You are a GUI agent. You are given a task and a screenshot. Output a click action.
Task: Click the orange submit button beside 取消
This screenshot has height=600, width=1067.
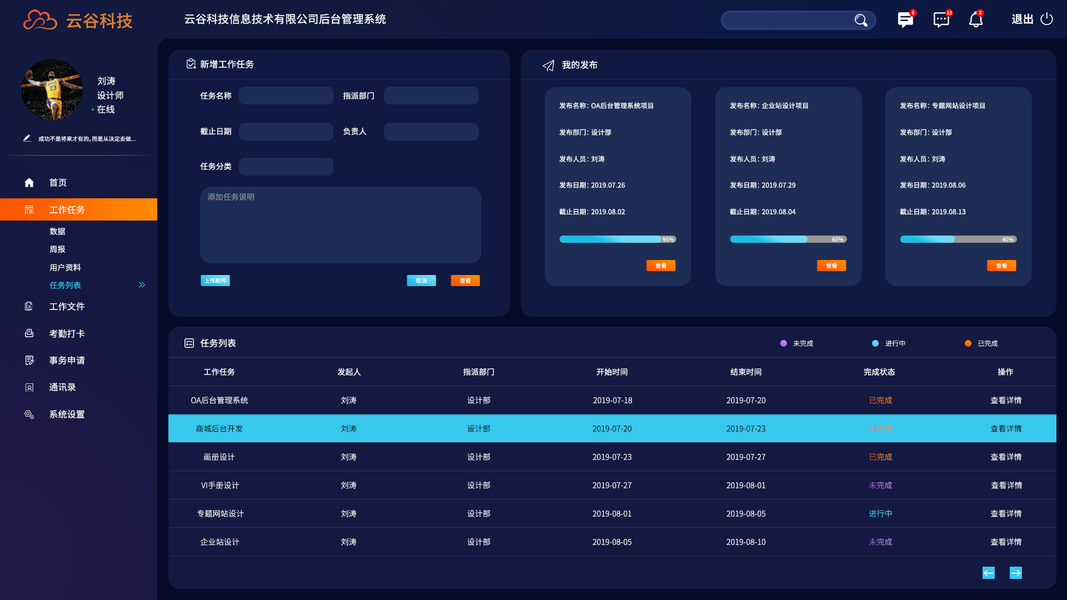pyautogui.click(x=465, y=280)
